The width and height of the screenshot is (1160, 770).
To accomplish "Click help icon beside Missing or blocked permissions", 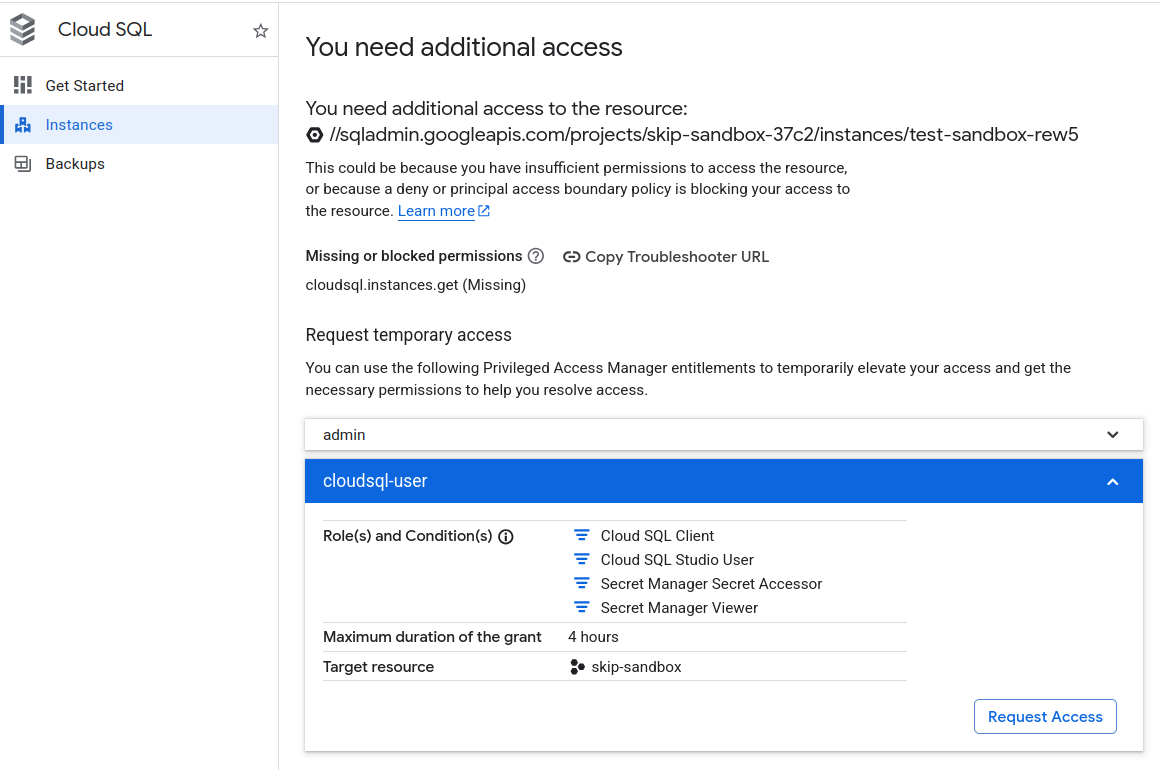I will 536,256.
